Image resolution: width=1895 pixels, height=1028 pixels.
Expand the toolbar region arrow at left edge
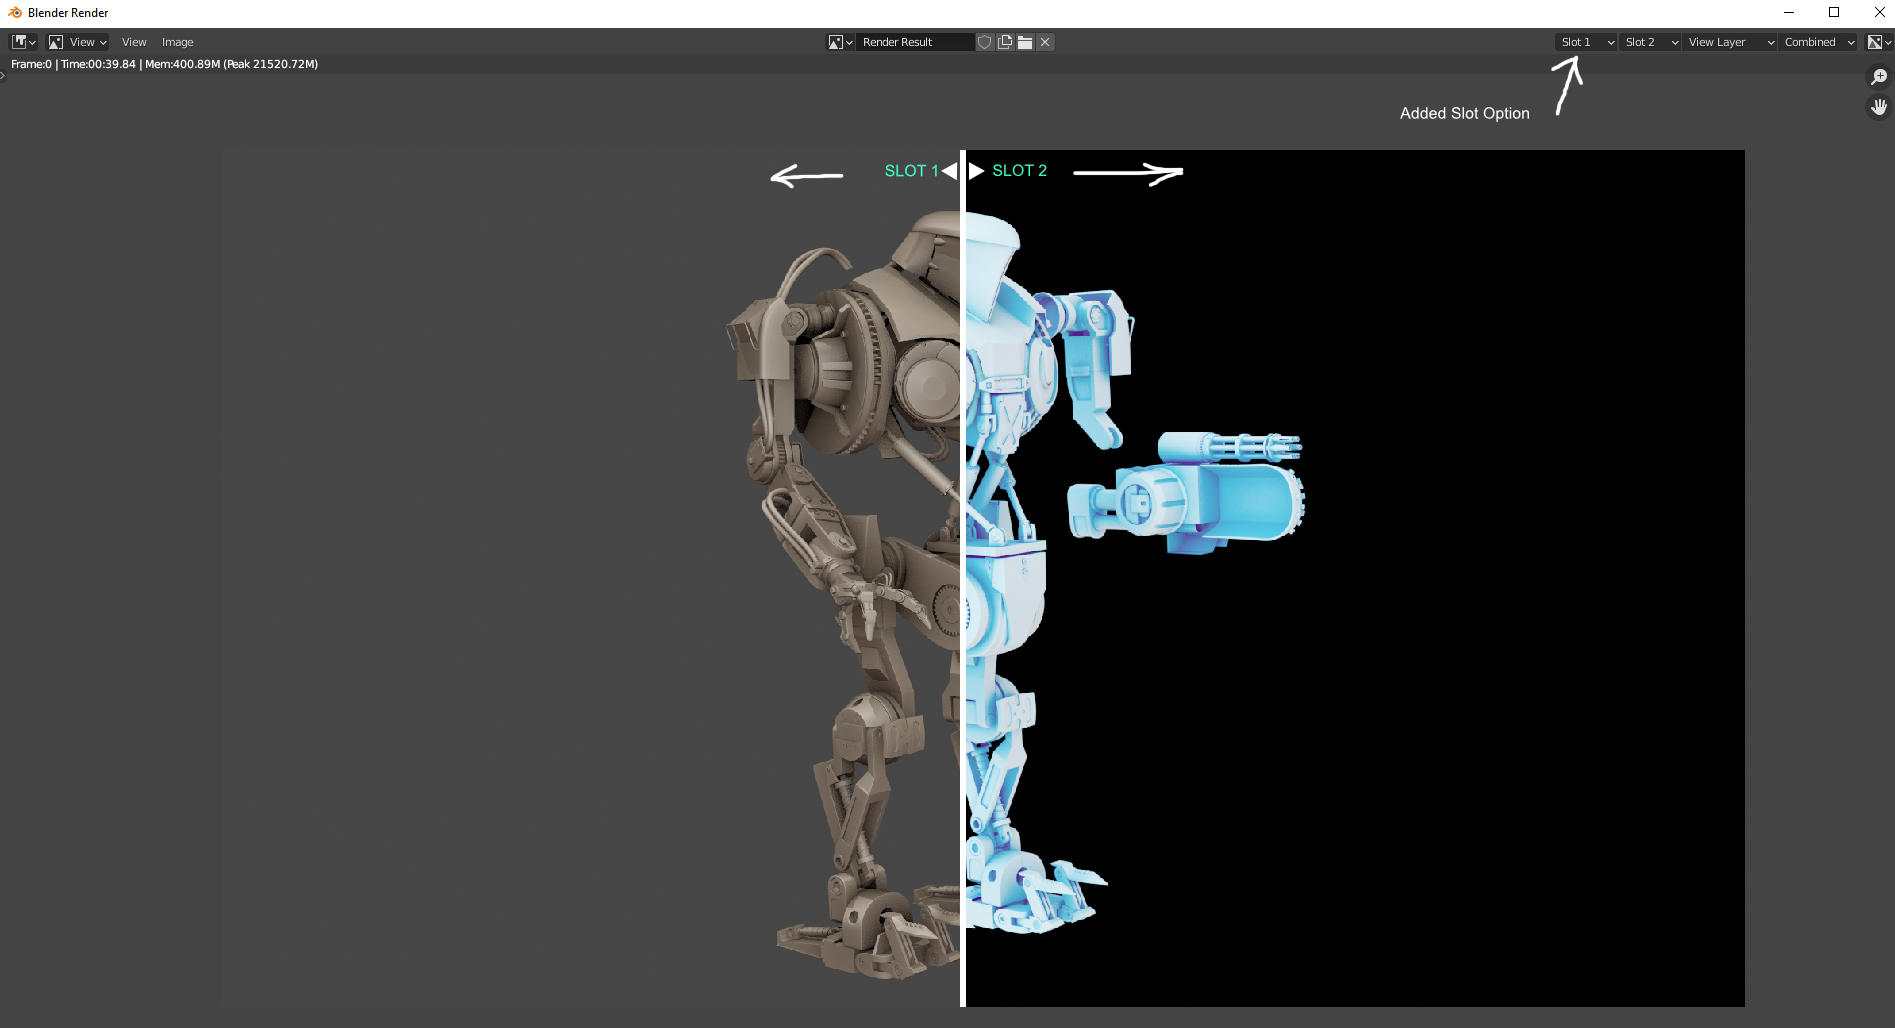tap(3, 75)
